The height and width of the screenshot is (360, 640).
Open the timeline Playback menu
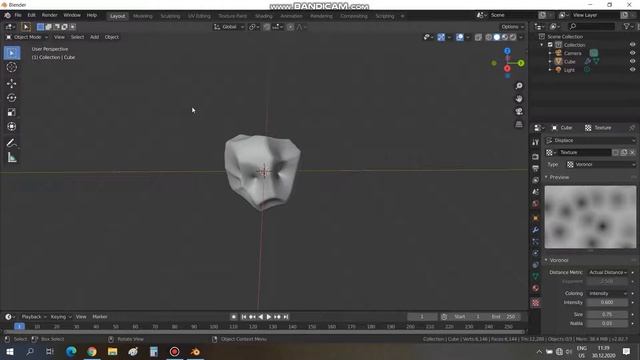tap(34, 317)
